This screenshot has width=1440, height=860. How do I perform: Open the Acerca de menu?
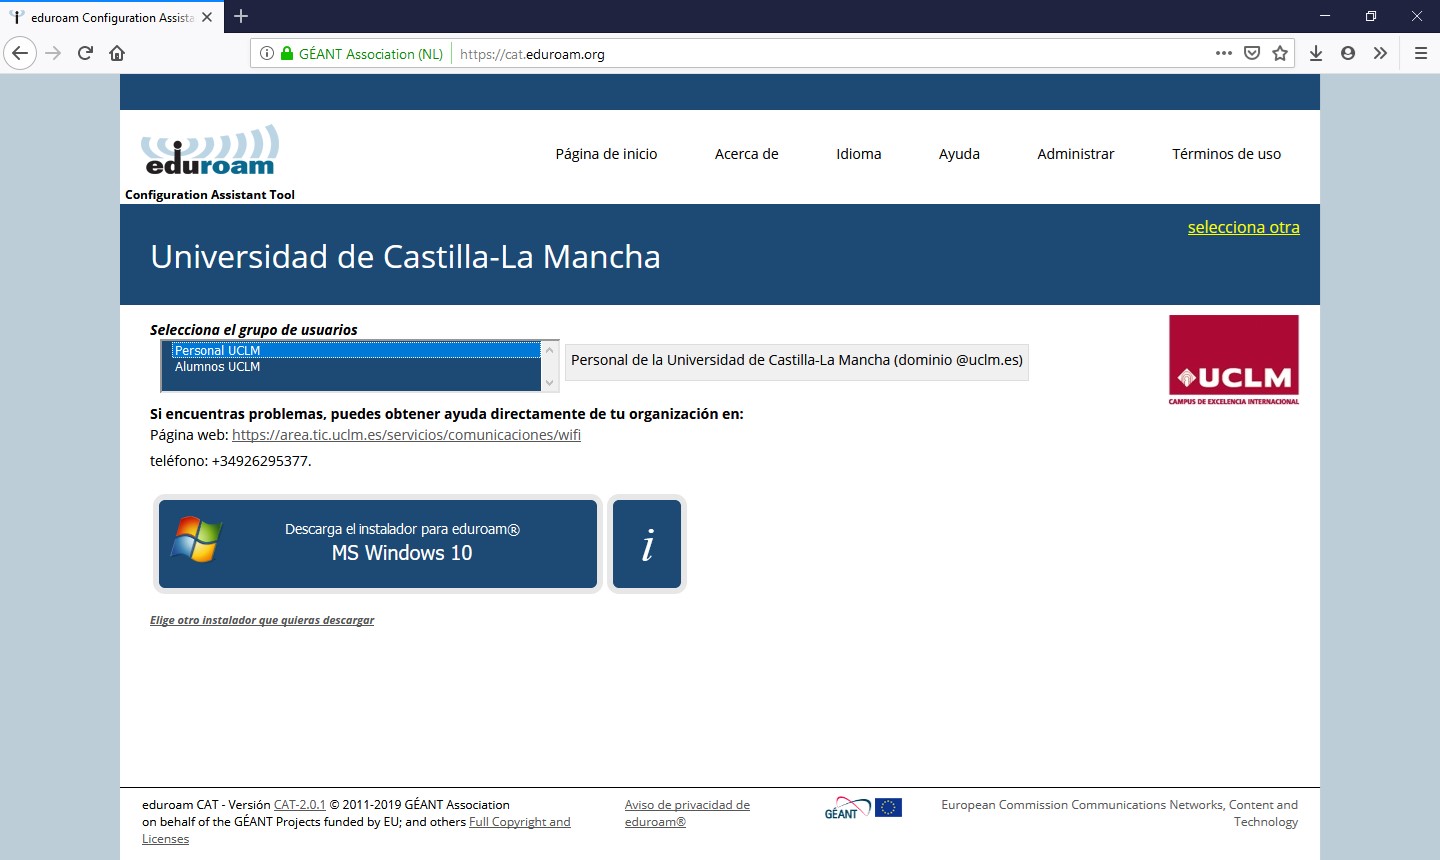747,154
